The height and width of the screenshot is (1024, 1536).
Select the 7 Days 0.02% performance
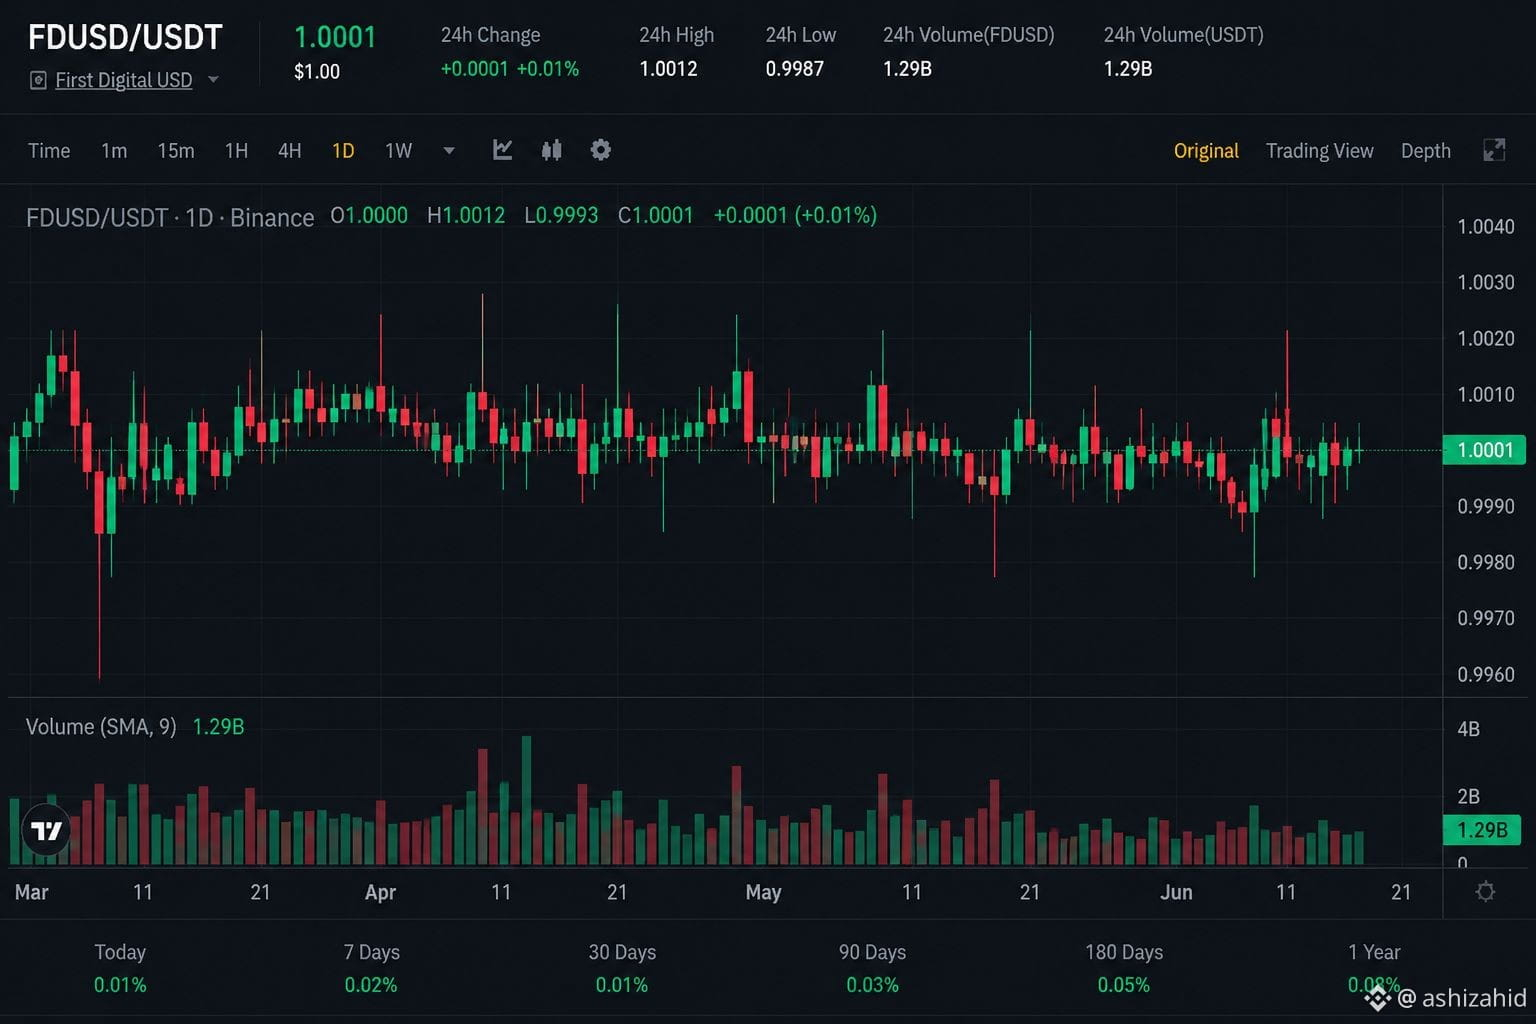[371, 968]
